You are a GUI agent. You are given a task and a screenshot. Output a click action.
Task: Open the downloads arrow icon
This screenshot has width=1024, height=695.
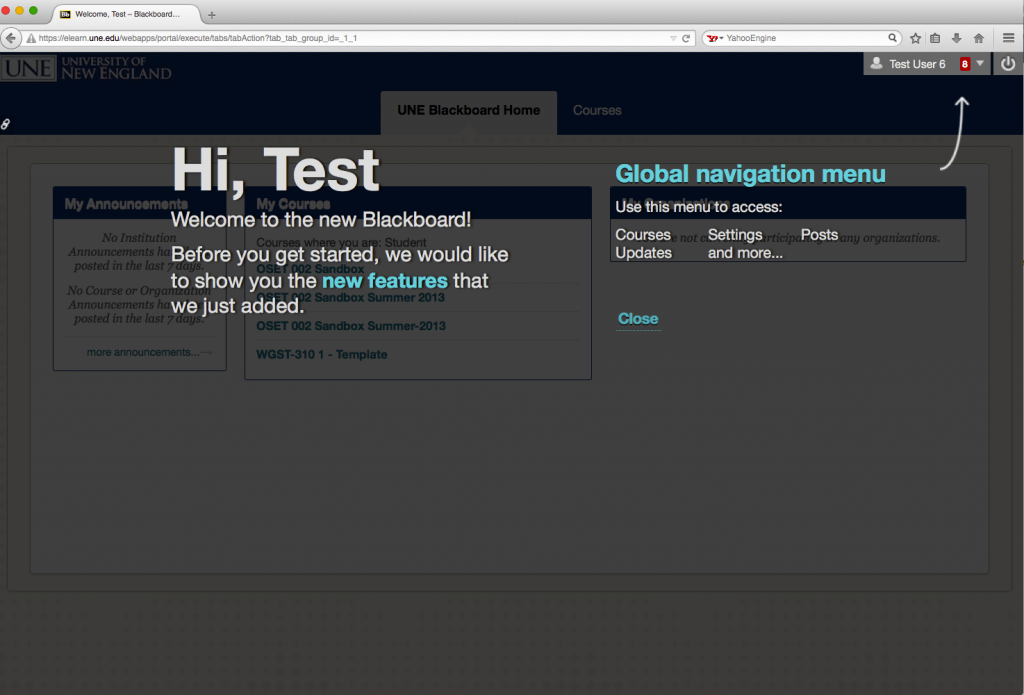tap(957, 39)
